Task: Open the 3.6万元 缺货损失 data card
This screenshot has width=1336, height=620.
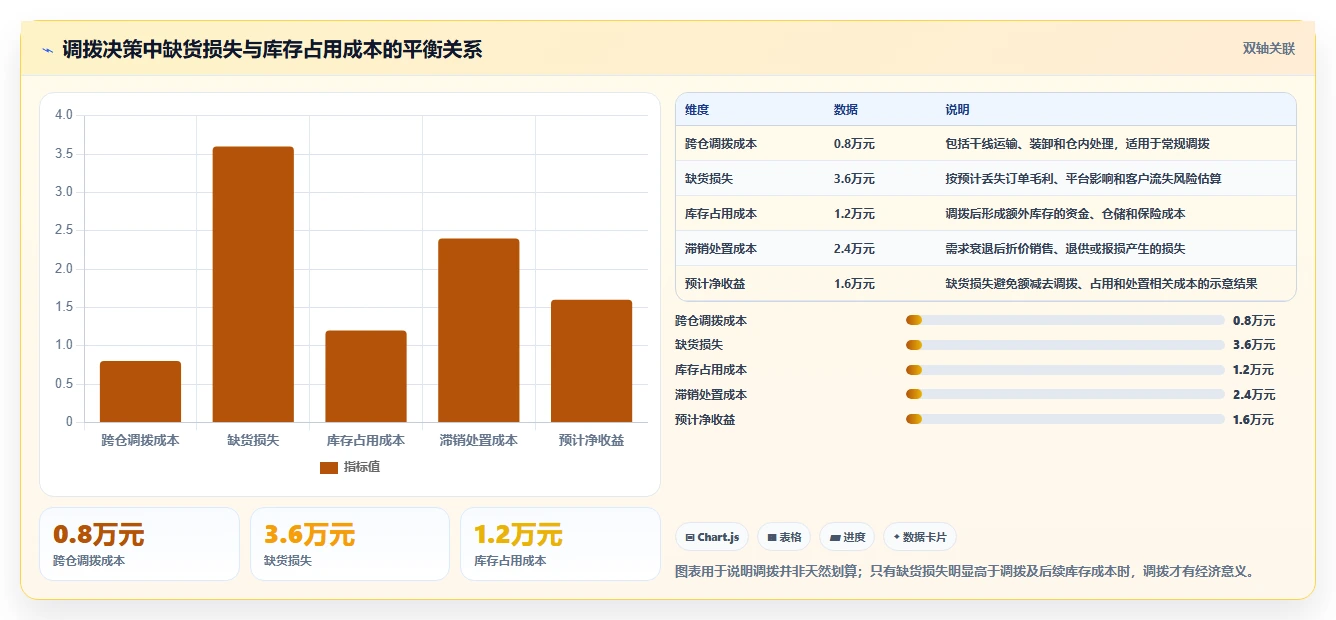Action: pos(350,544)
